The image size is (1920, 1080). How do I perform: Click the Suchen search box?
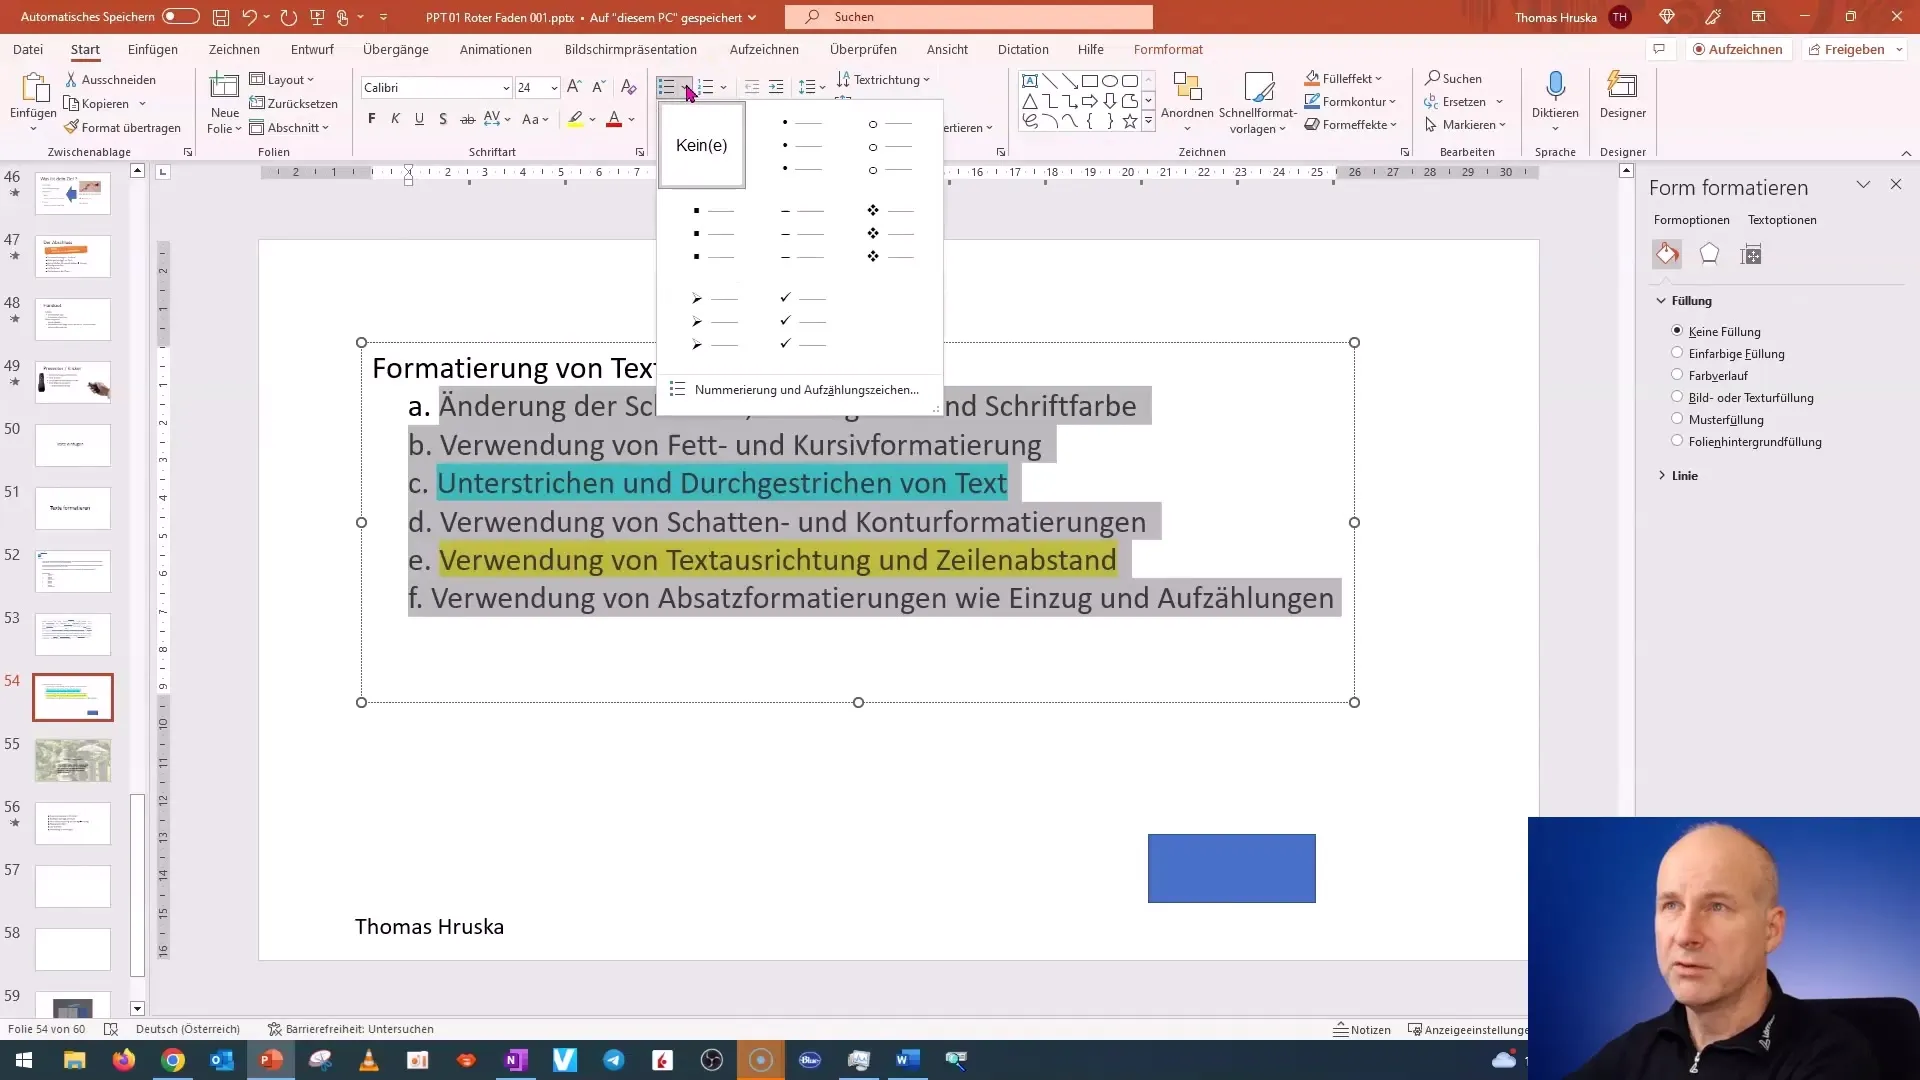pyautogui.click(x=968, y=17)
